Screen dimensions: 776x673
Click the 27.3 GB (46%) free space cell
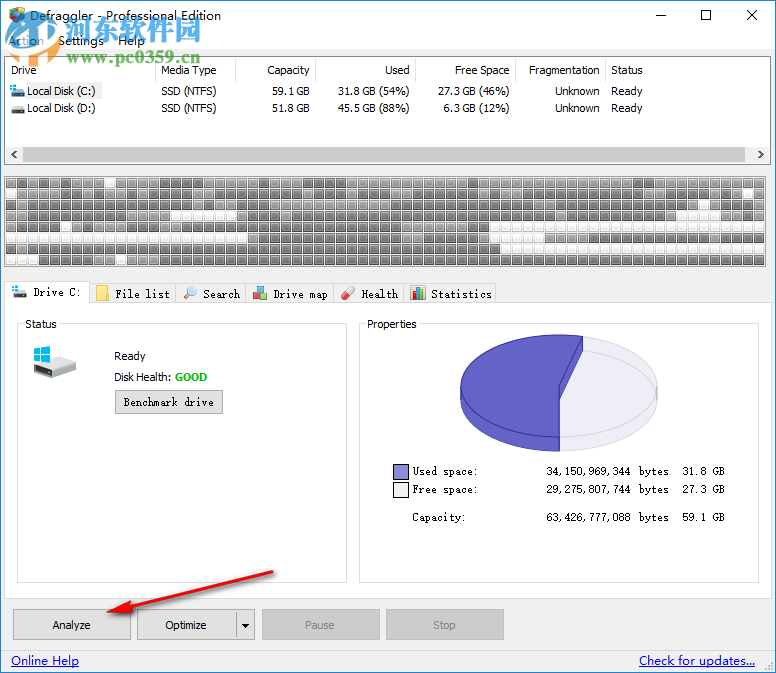click(x=474, y=91)
